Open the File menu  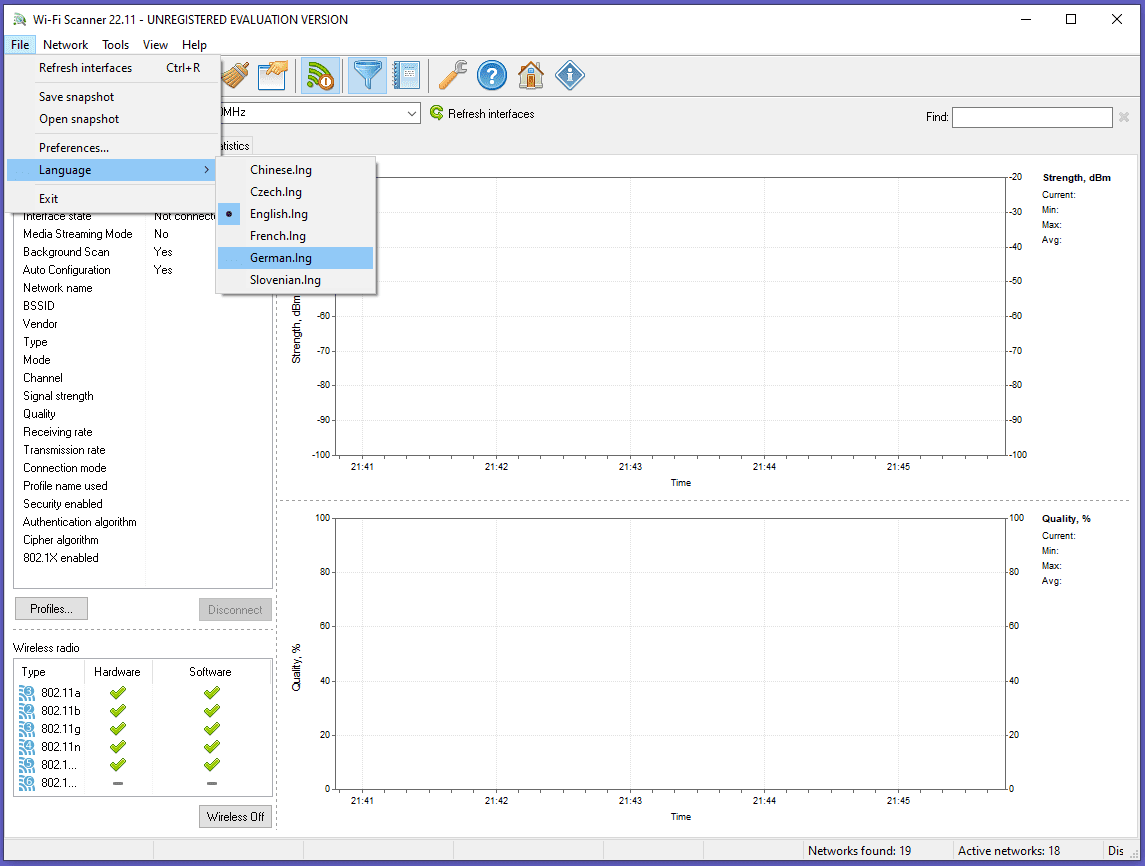20,45
